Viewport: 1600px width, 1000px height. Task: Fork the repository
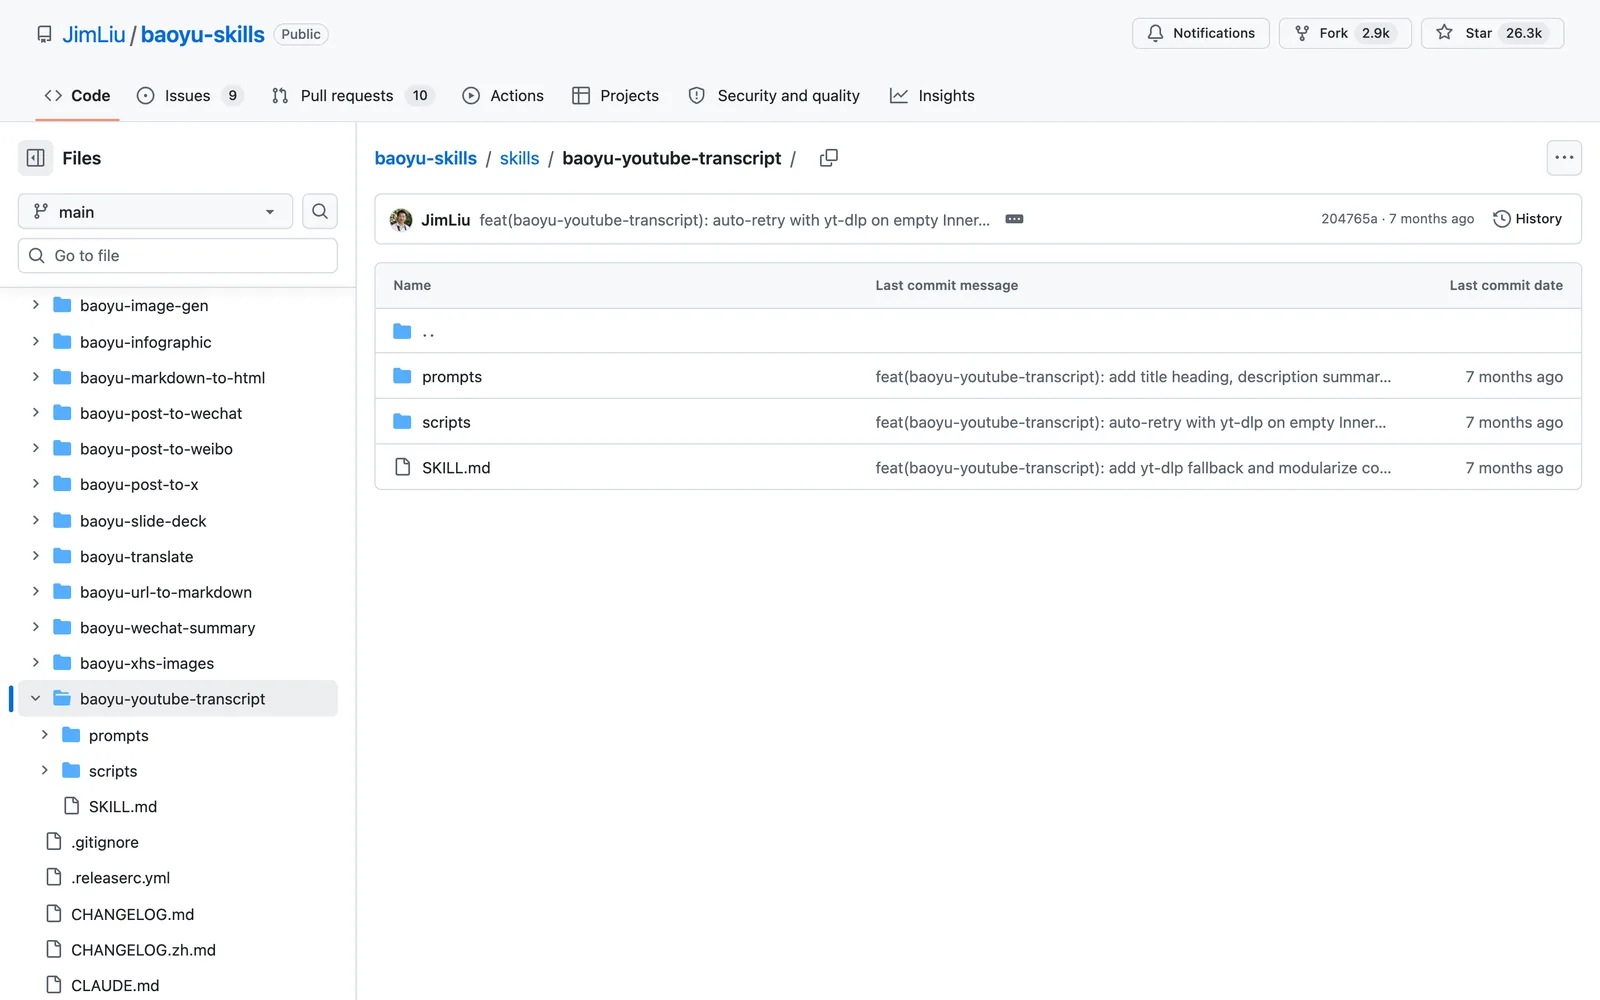pyautogui.click(x=1345, y=33)
